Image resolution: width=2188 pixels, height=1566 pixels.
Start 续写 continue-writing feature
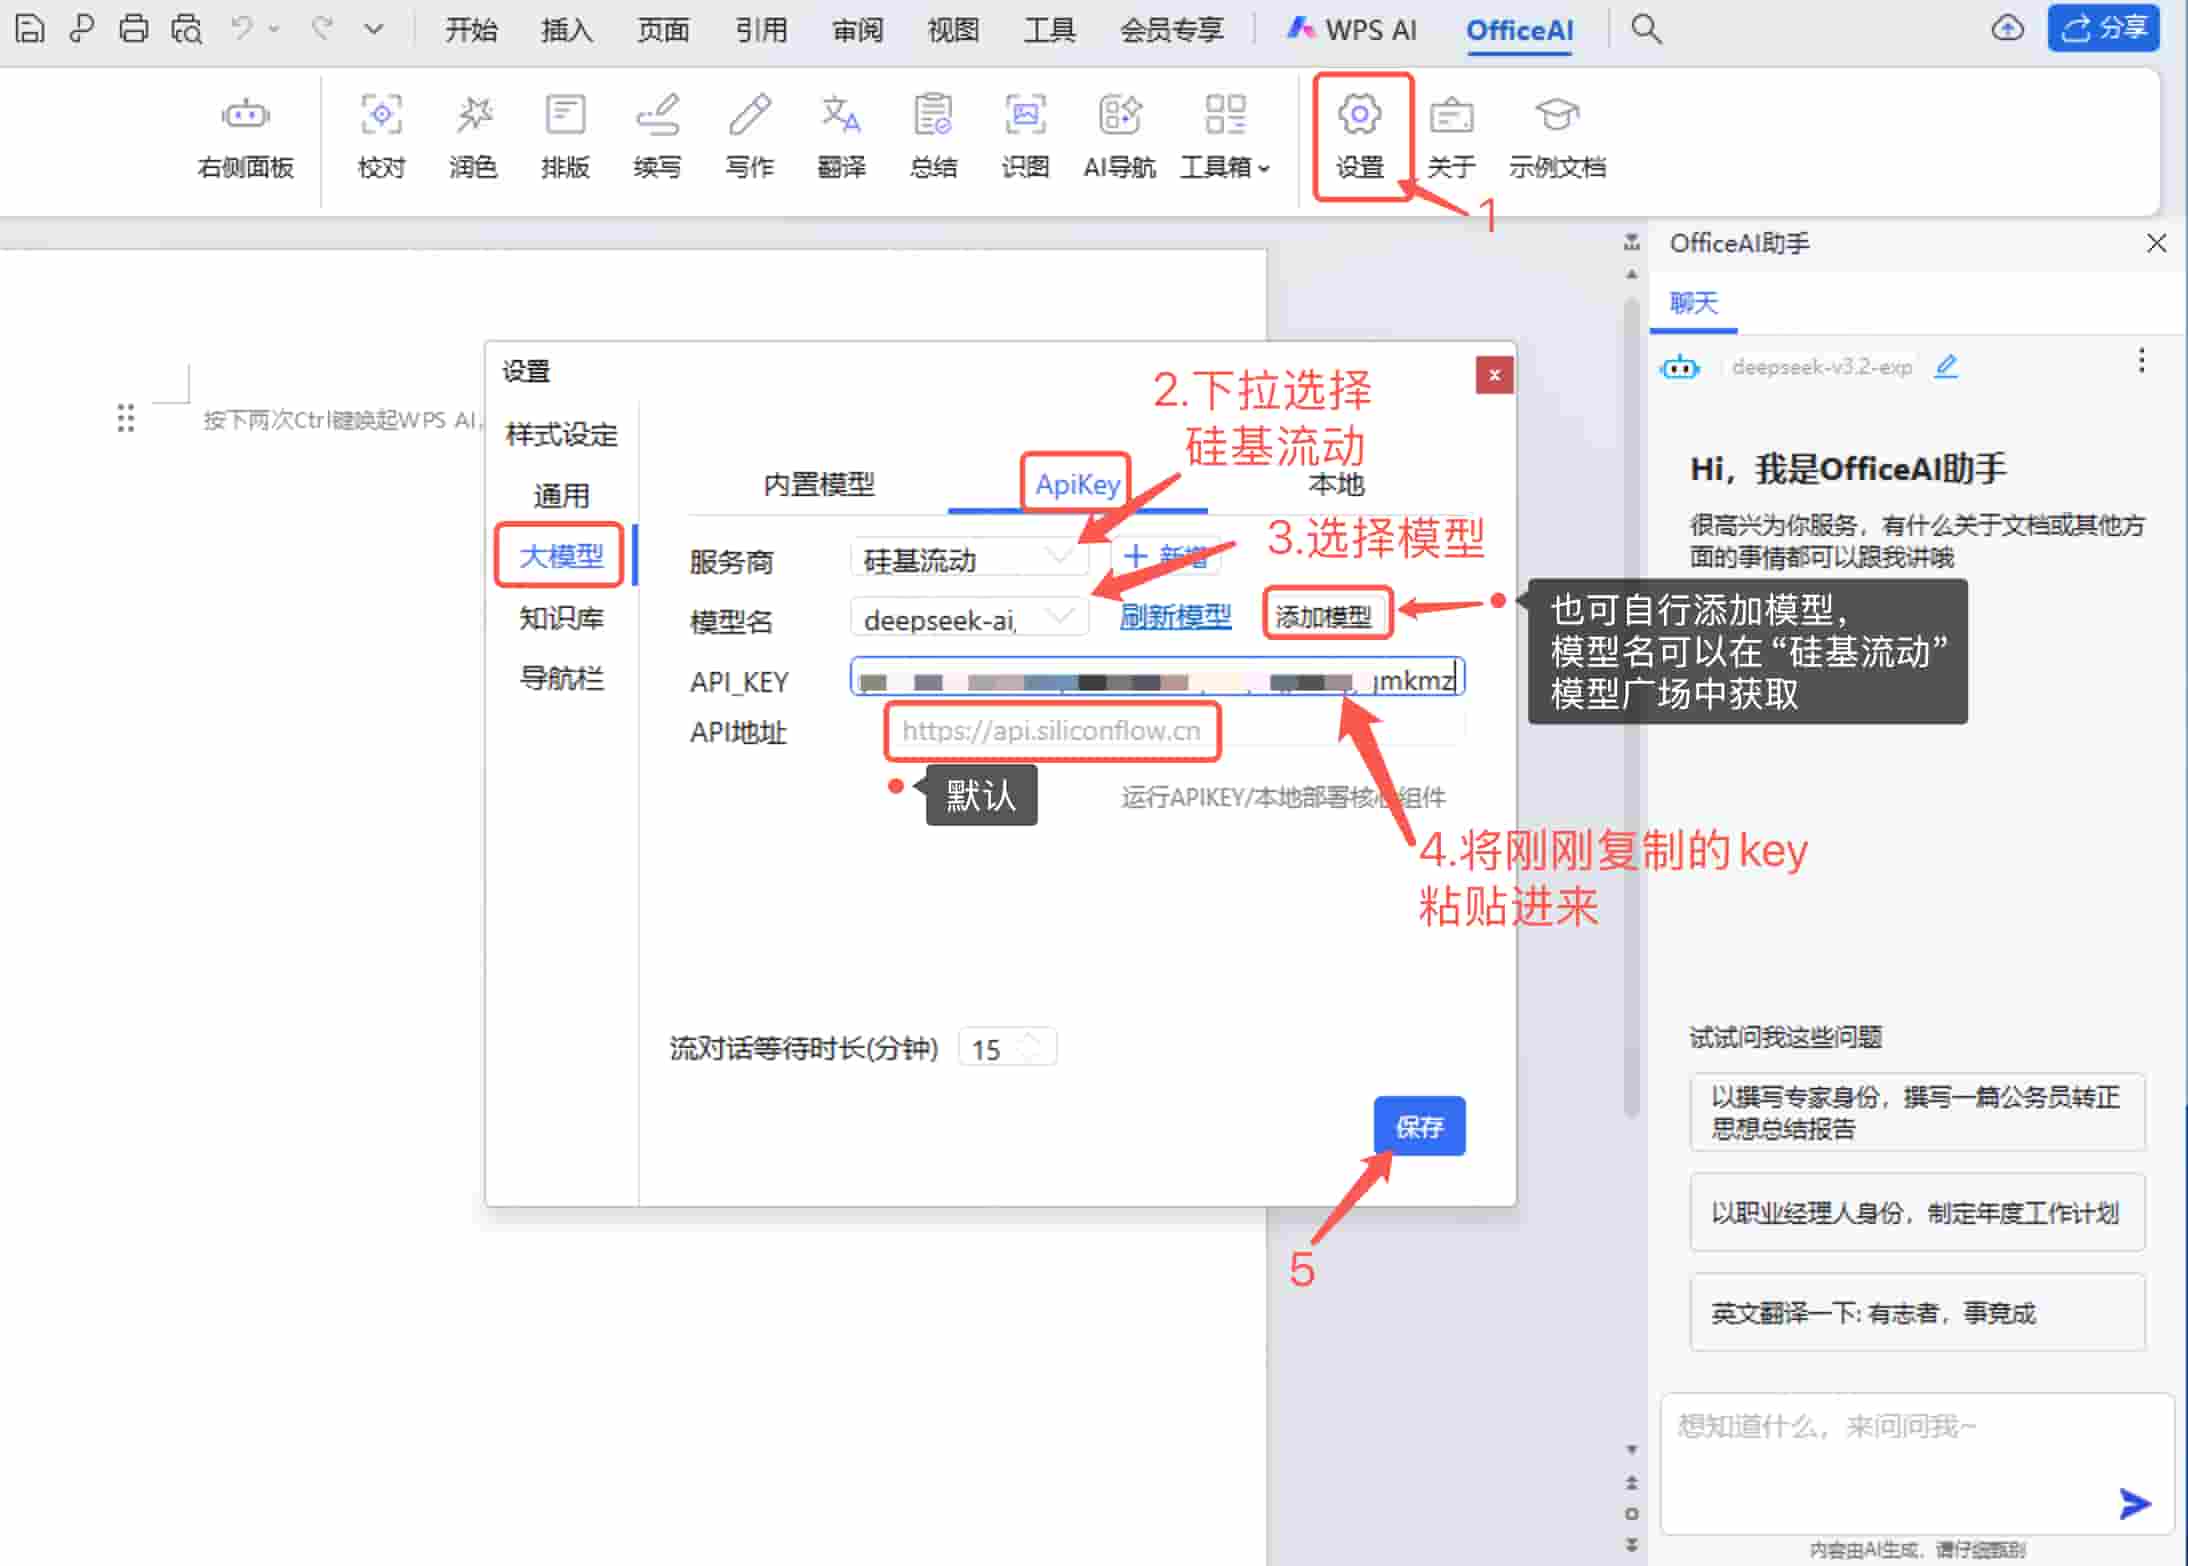[657, 135]
